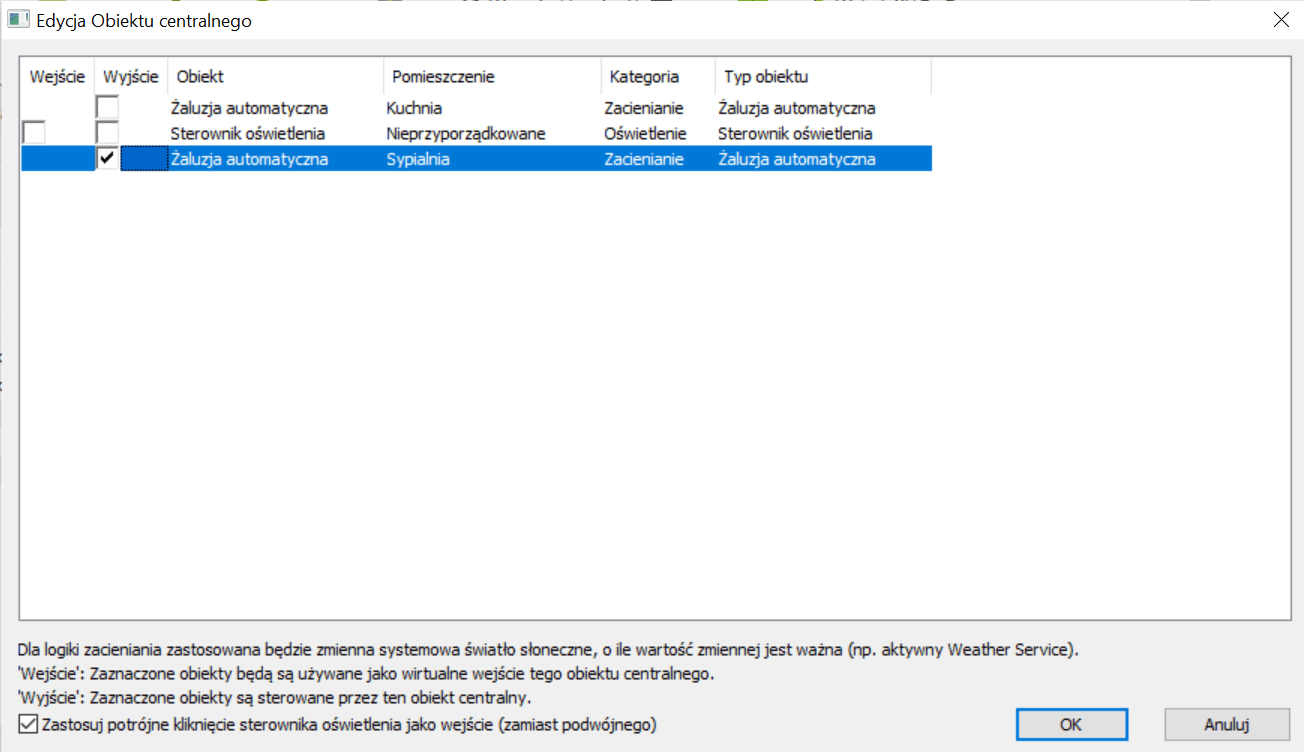Confirm the dialog with OK
Viewport: 1304px width, 752px height.
click(x=1071, y=725)
